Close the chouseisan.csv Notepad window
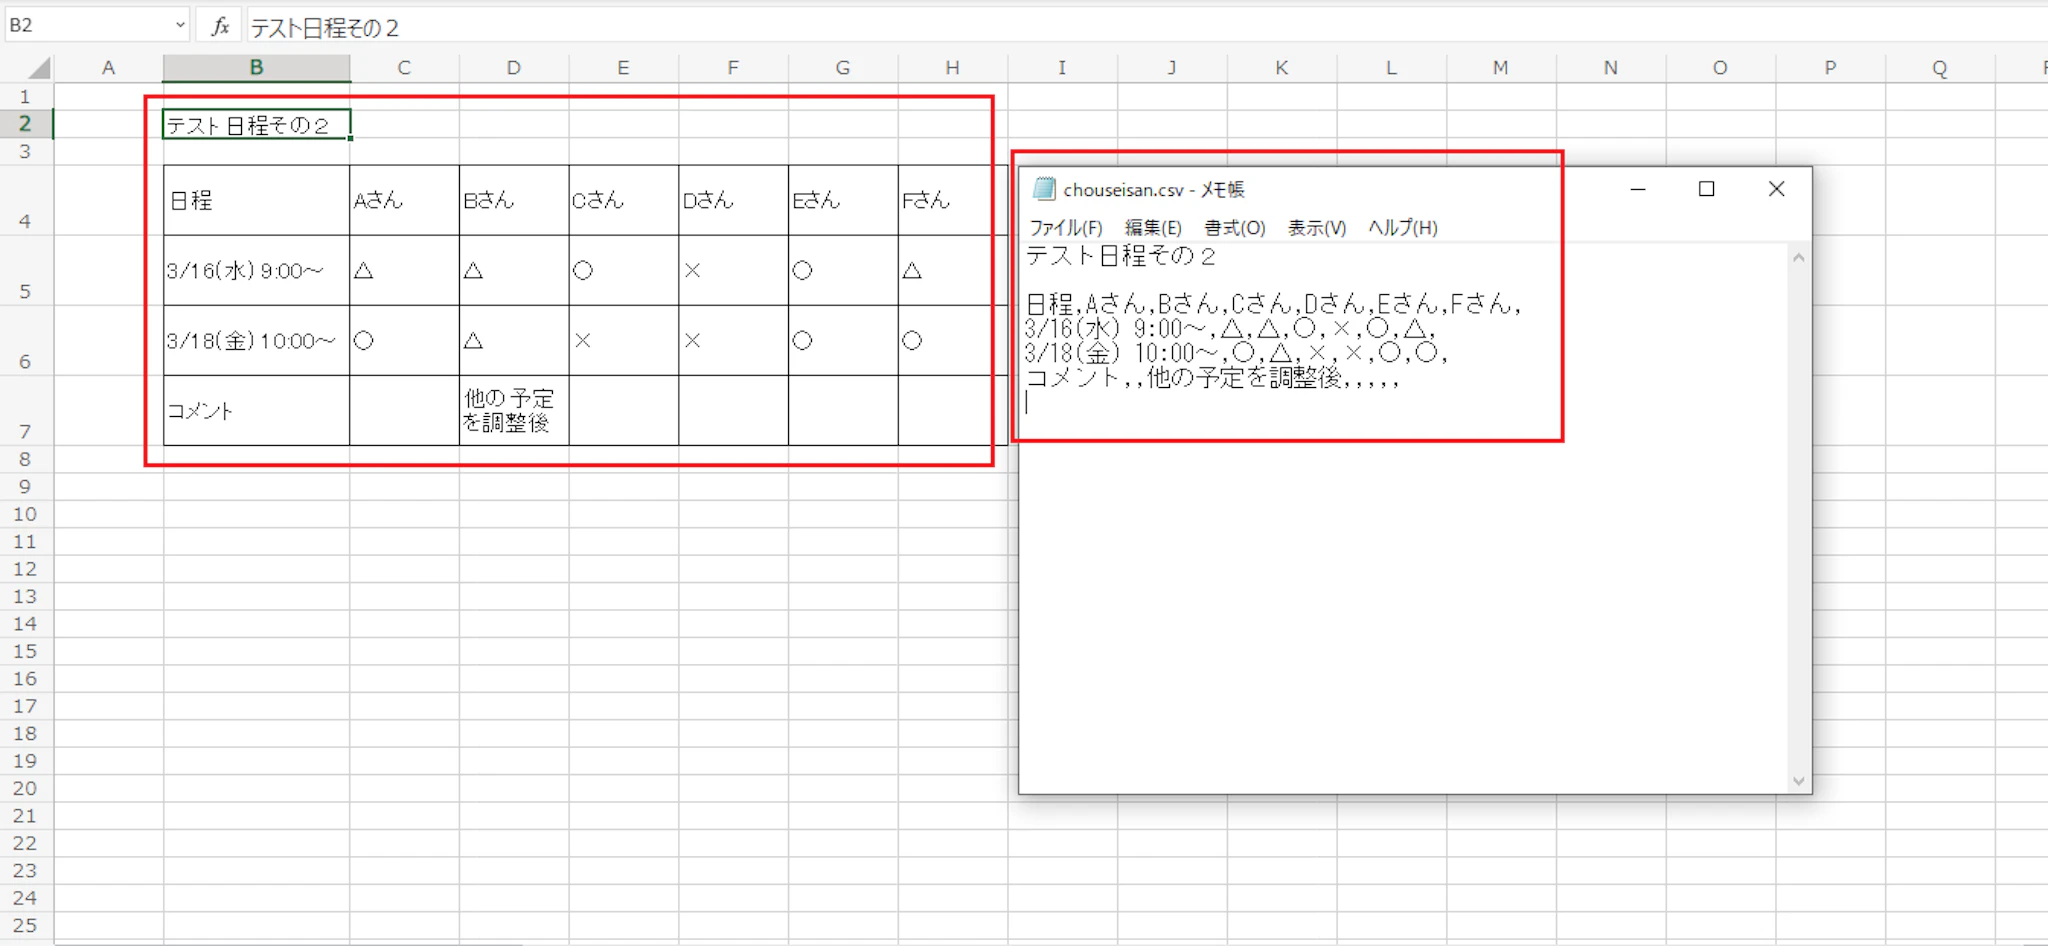This screenshot has width=2048, height=946. pos(1776,189)
